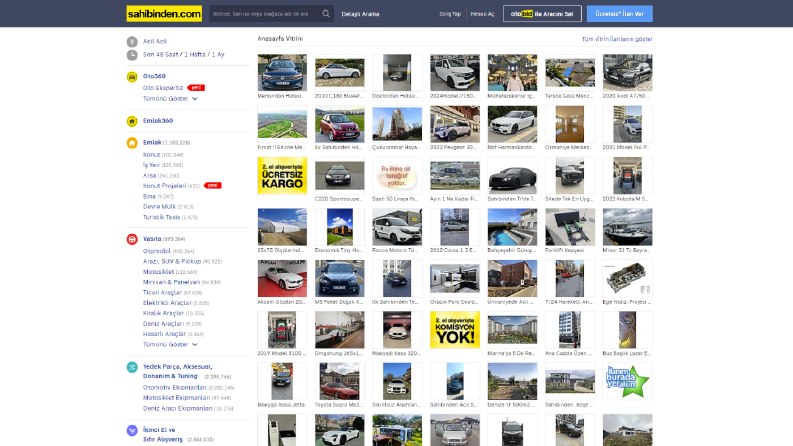
Task: Expand Tümünü Göster under Vasıta
Action: point(170,344)
